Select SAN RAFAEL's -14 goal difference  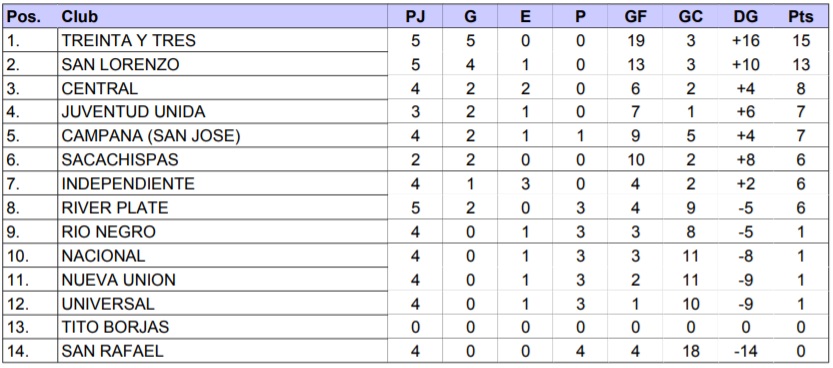coord(745,351)
